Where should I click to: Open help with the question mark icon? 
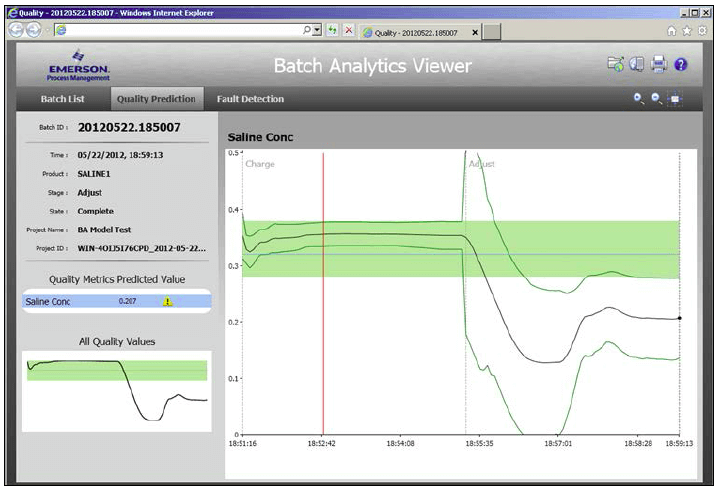tap(681, 65)
